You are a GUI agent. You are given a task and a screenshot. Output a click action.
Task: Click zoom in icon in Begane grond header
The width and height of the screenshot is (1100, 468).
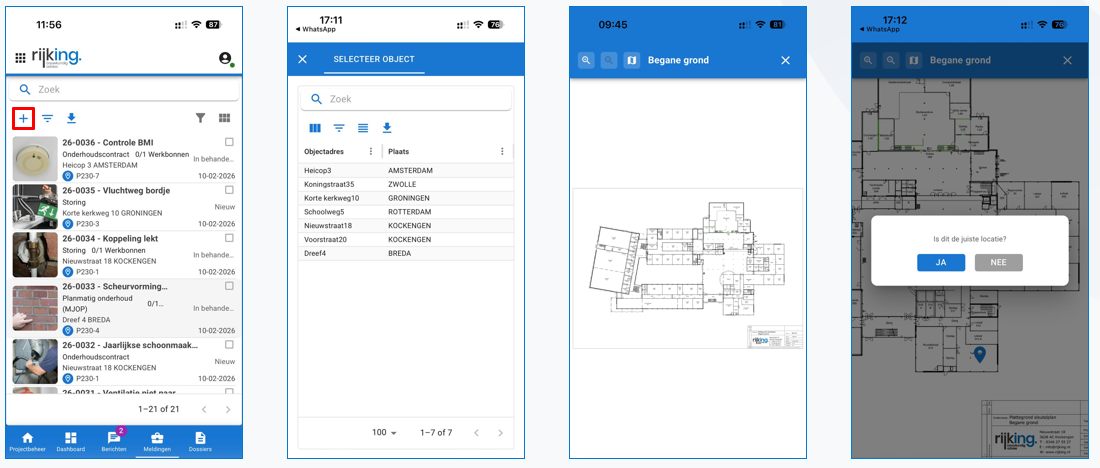585,60
